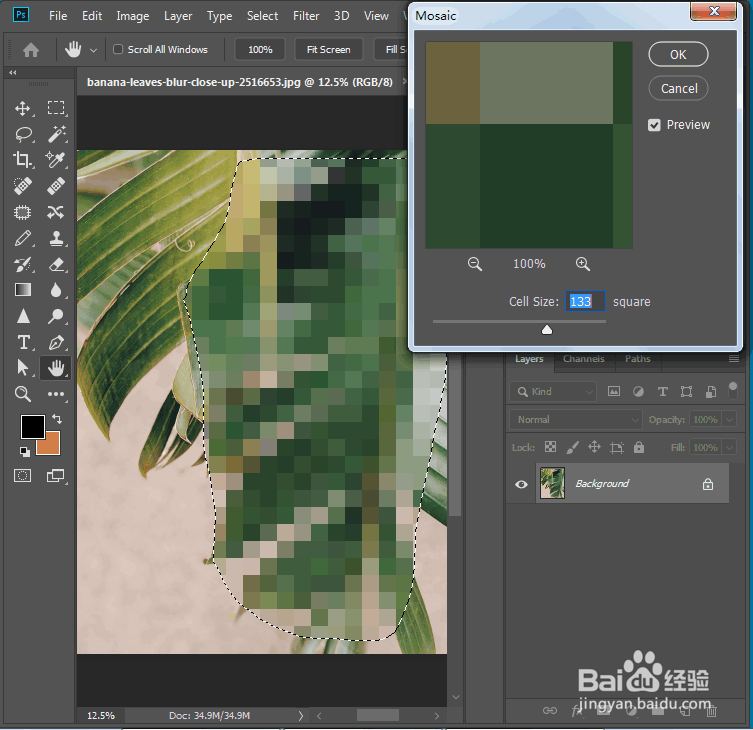Select the Pen tool
This screenshot has height=730, width=753.
[x=56, y=342]
